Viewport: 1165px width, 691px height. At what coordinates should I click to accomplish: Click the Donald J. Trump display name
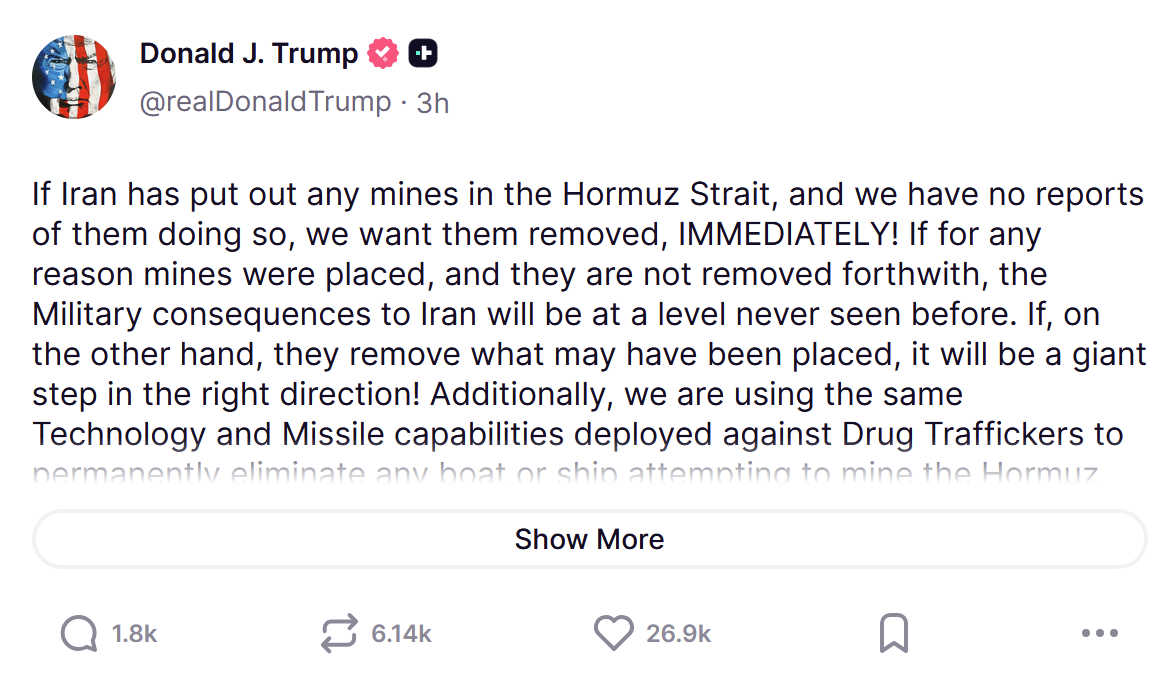tap(249, 53)
